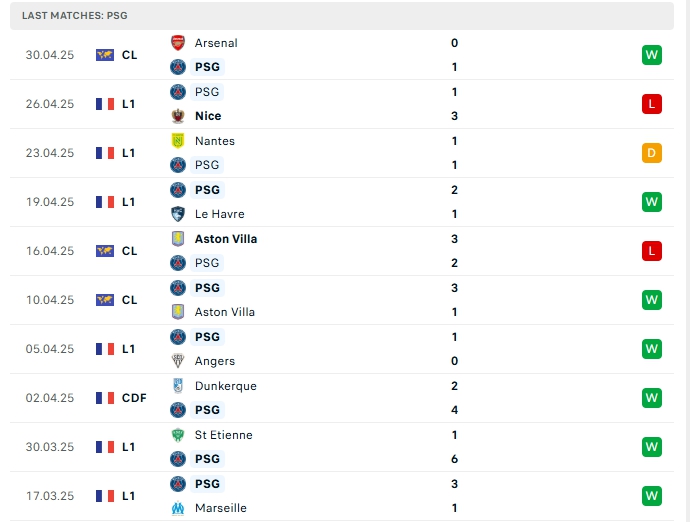Open the 17.03.25 PSG vs Marseille match row

coord(342,496)
